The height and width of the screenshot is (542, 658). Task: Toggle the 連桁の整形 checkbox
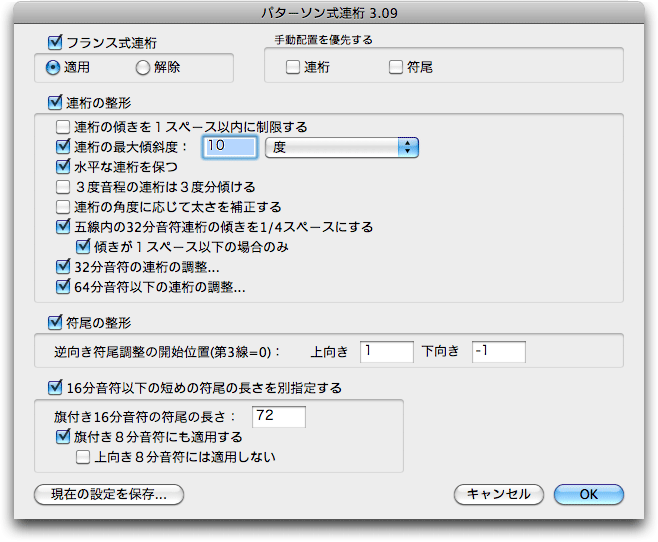click(55, 102)
